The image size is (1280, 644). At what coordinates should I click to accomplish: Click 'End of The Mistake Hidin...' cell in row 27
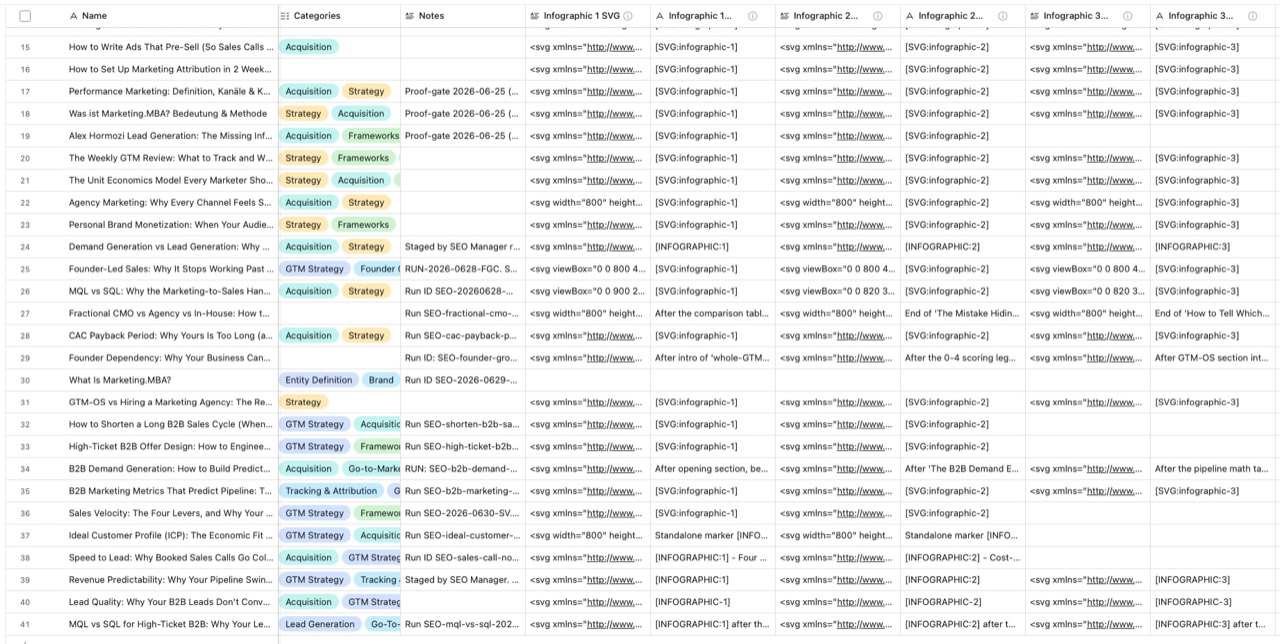click(963, 313)
